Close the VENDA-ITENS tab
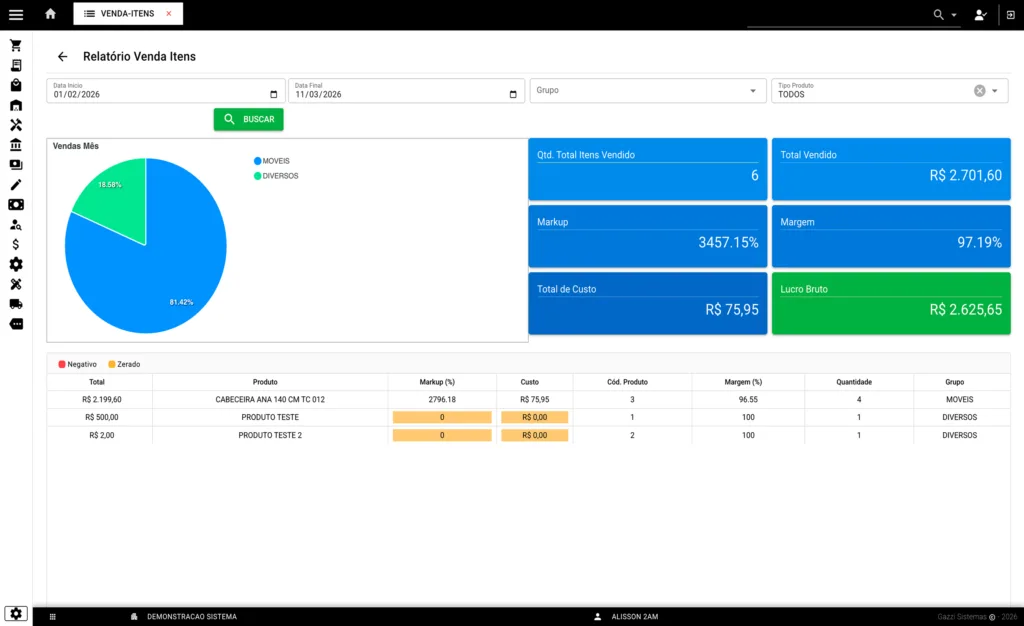This screenshot has width=1024, height=626. [x=169, y=14]
